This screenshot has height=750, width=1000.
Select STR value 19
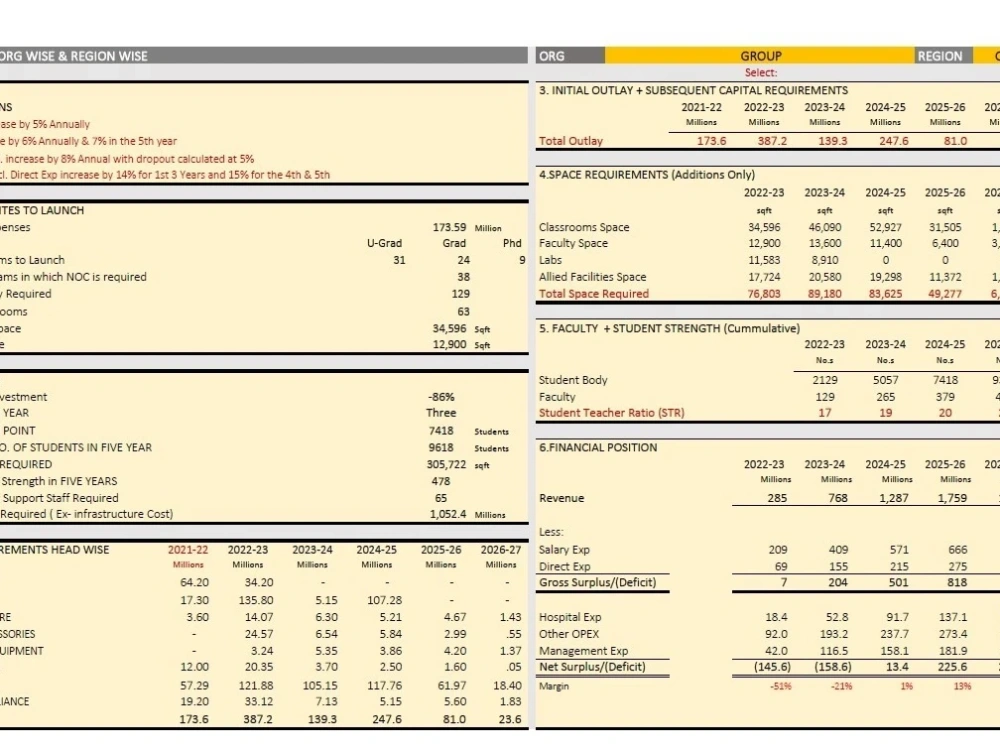886,413
